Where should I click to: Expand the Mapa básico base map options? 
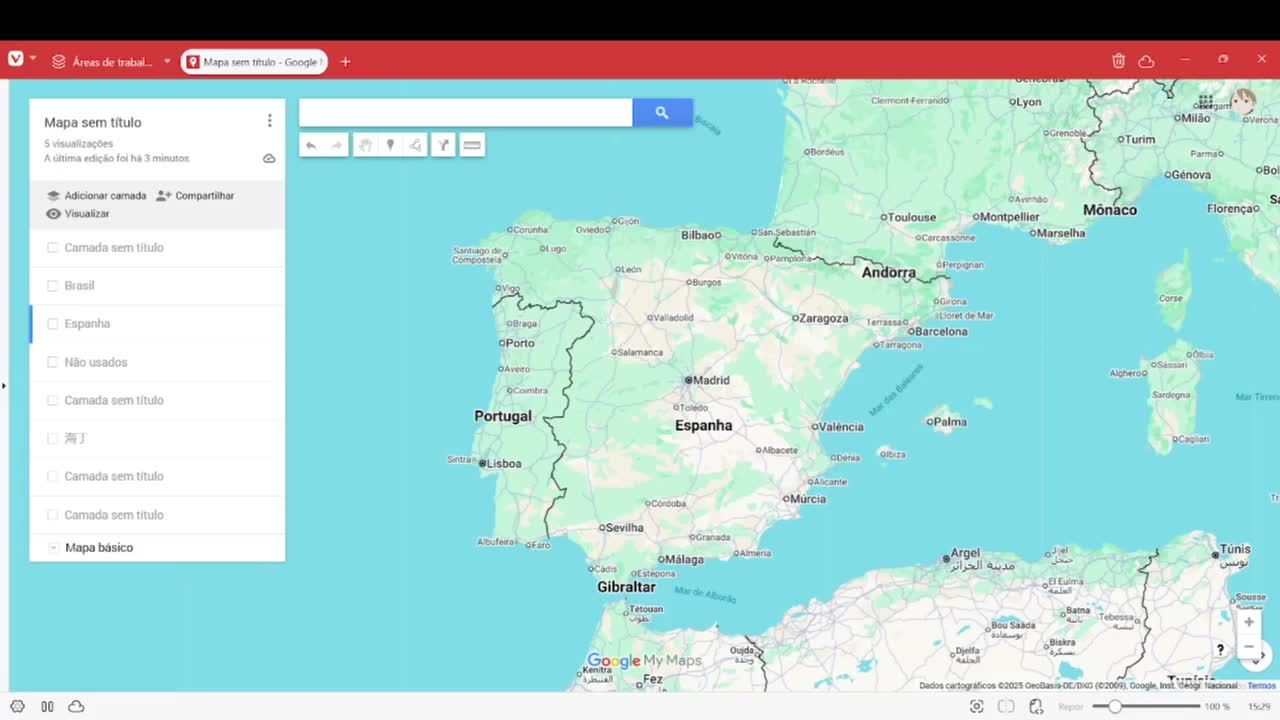[x=54, y=548]
